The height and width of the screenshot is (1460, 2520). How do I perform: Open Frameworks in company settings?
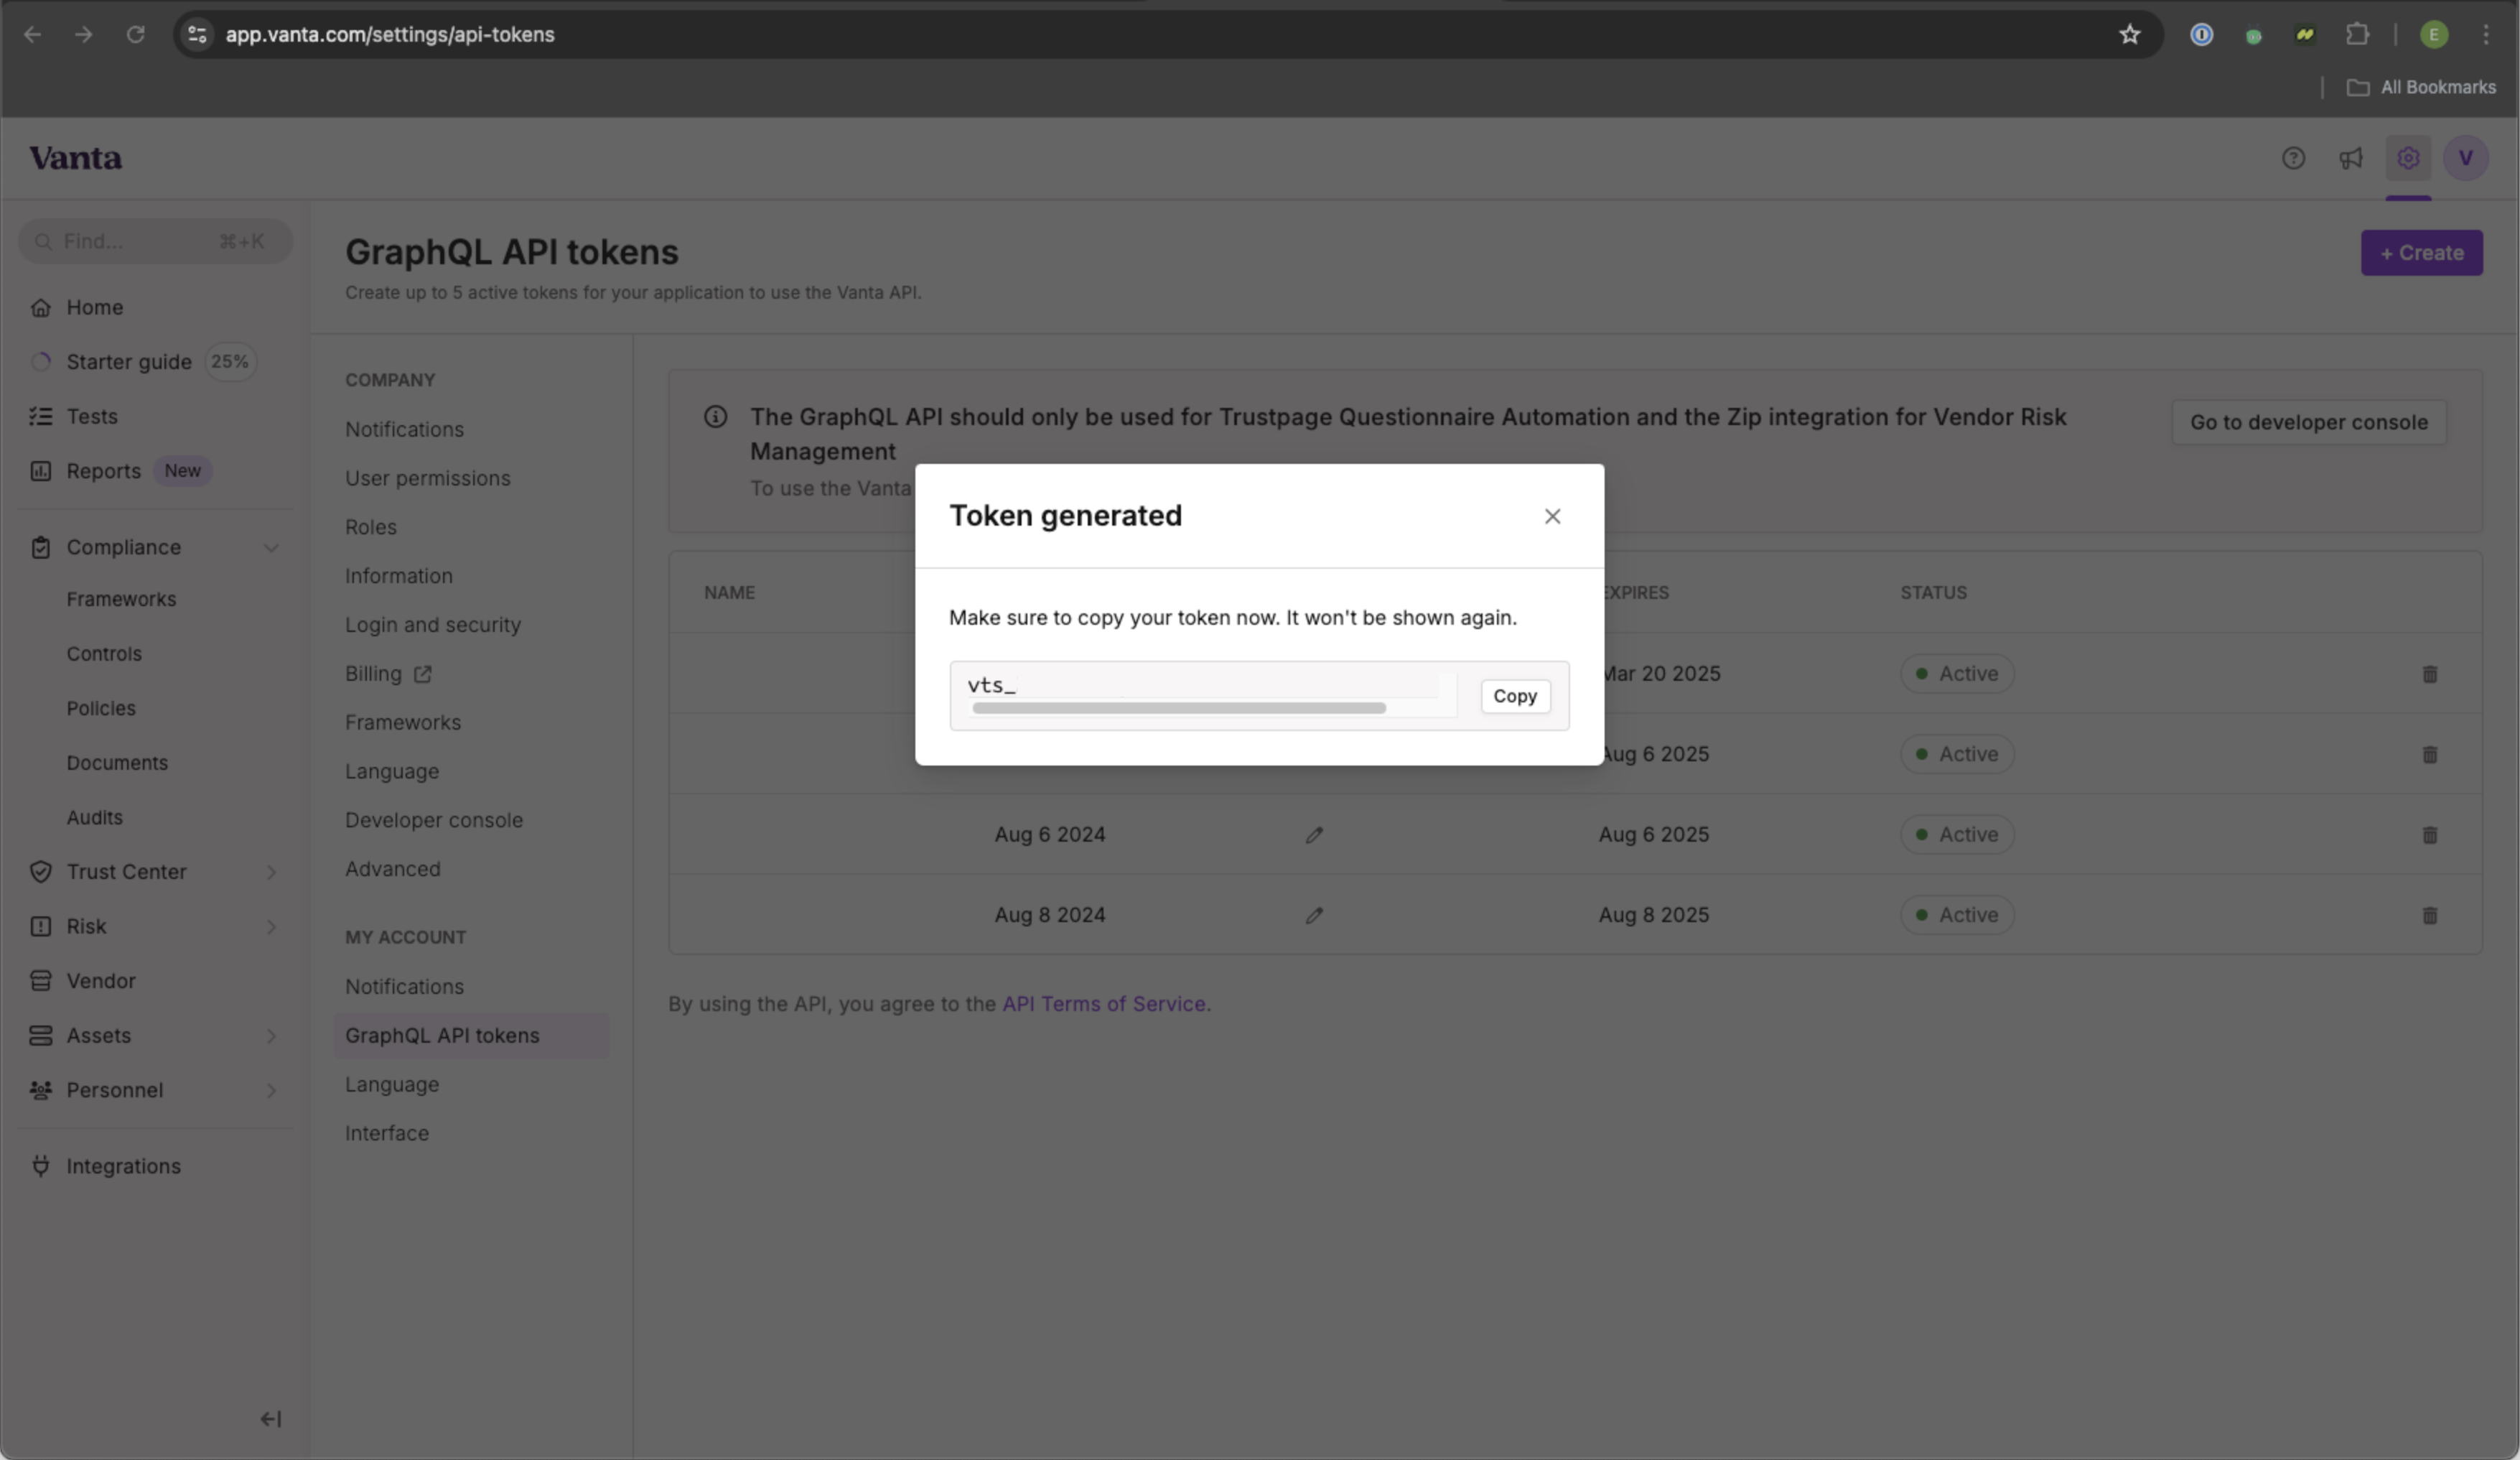pyautogui.click(x=403, y=722)
